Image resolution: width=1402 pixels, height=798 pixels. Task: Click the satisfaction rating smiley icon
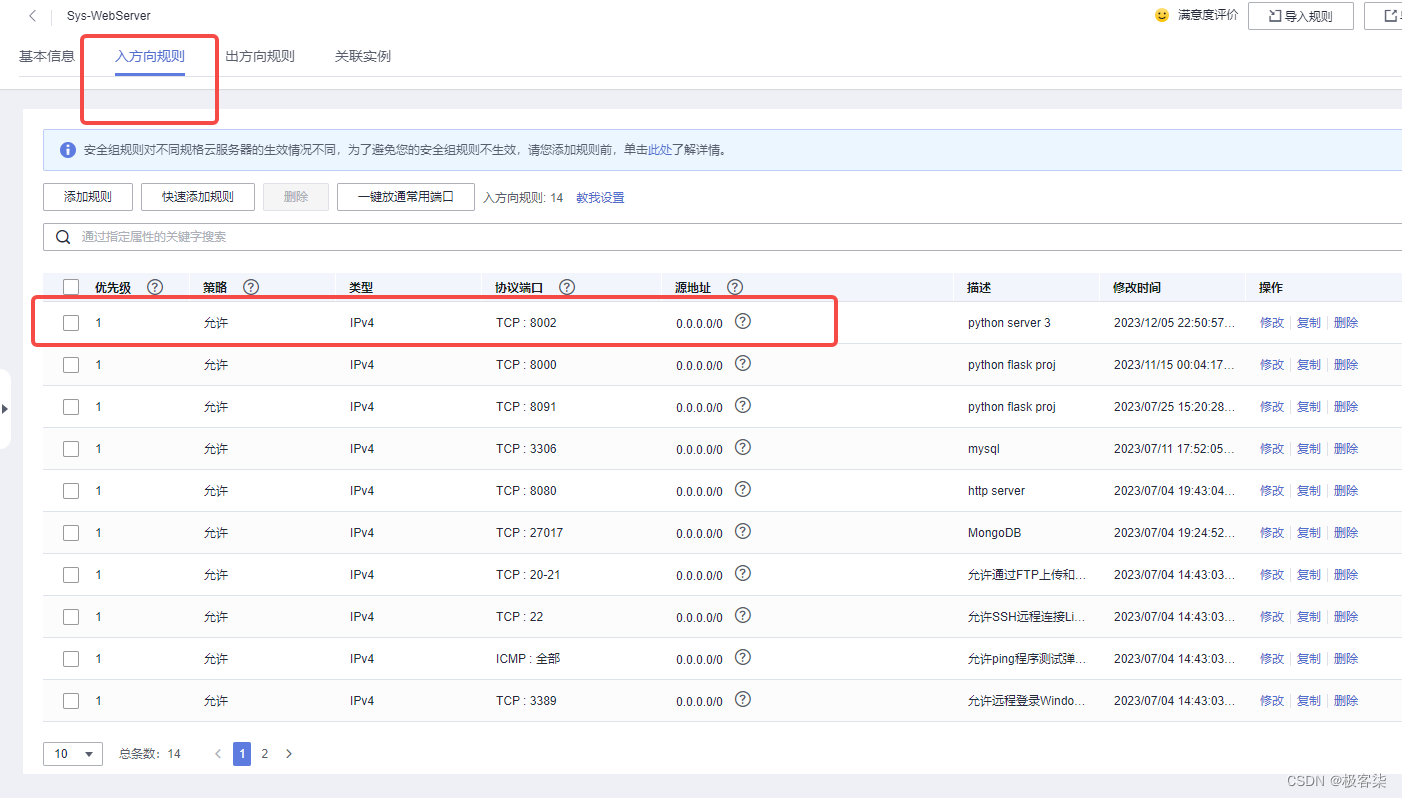1161,15
